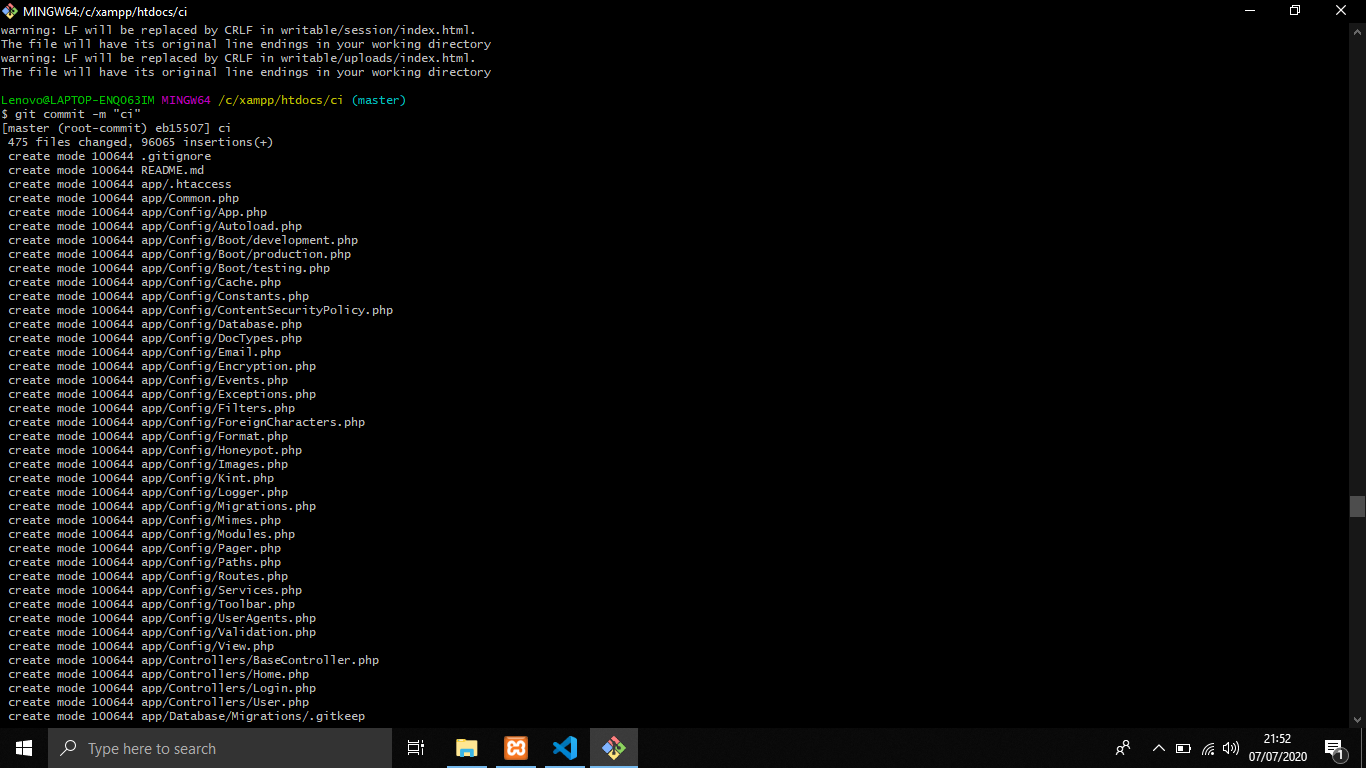
Task: Click the "app/Config/ForeignCharacters.php" line
Action: 186,422
